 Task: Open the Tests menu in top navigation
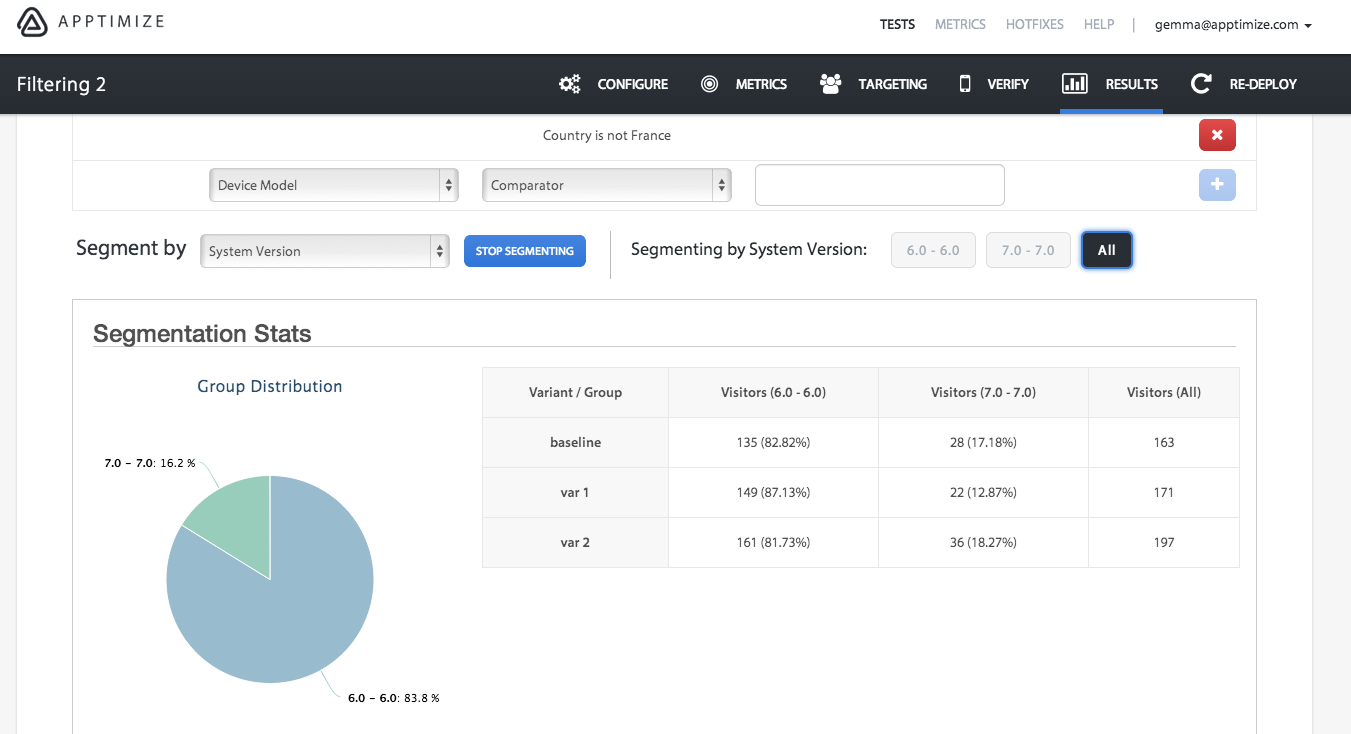(897, 24)
